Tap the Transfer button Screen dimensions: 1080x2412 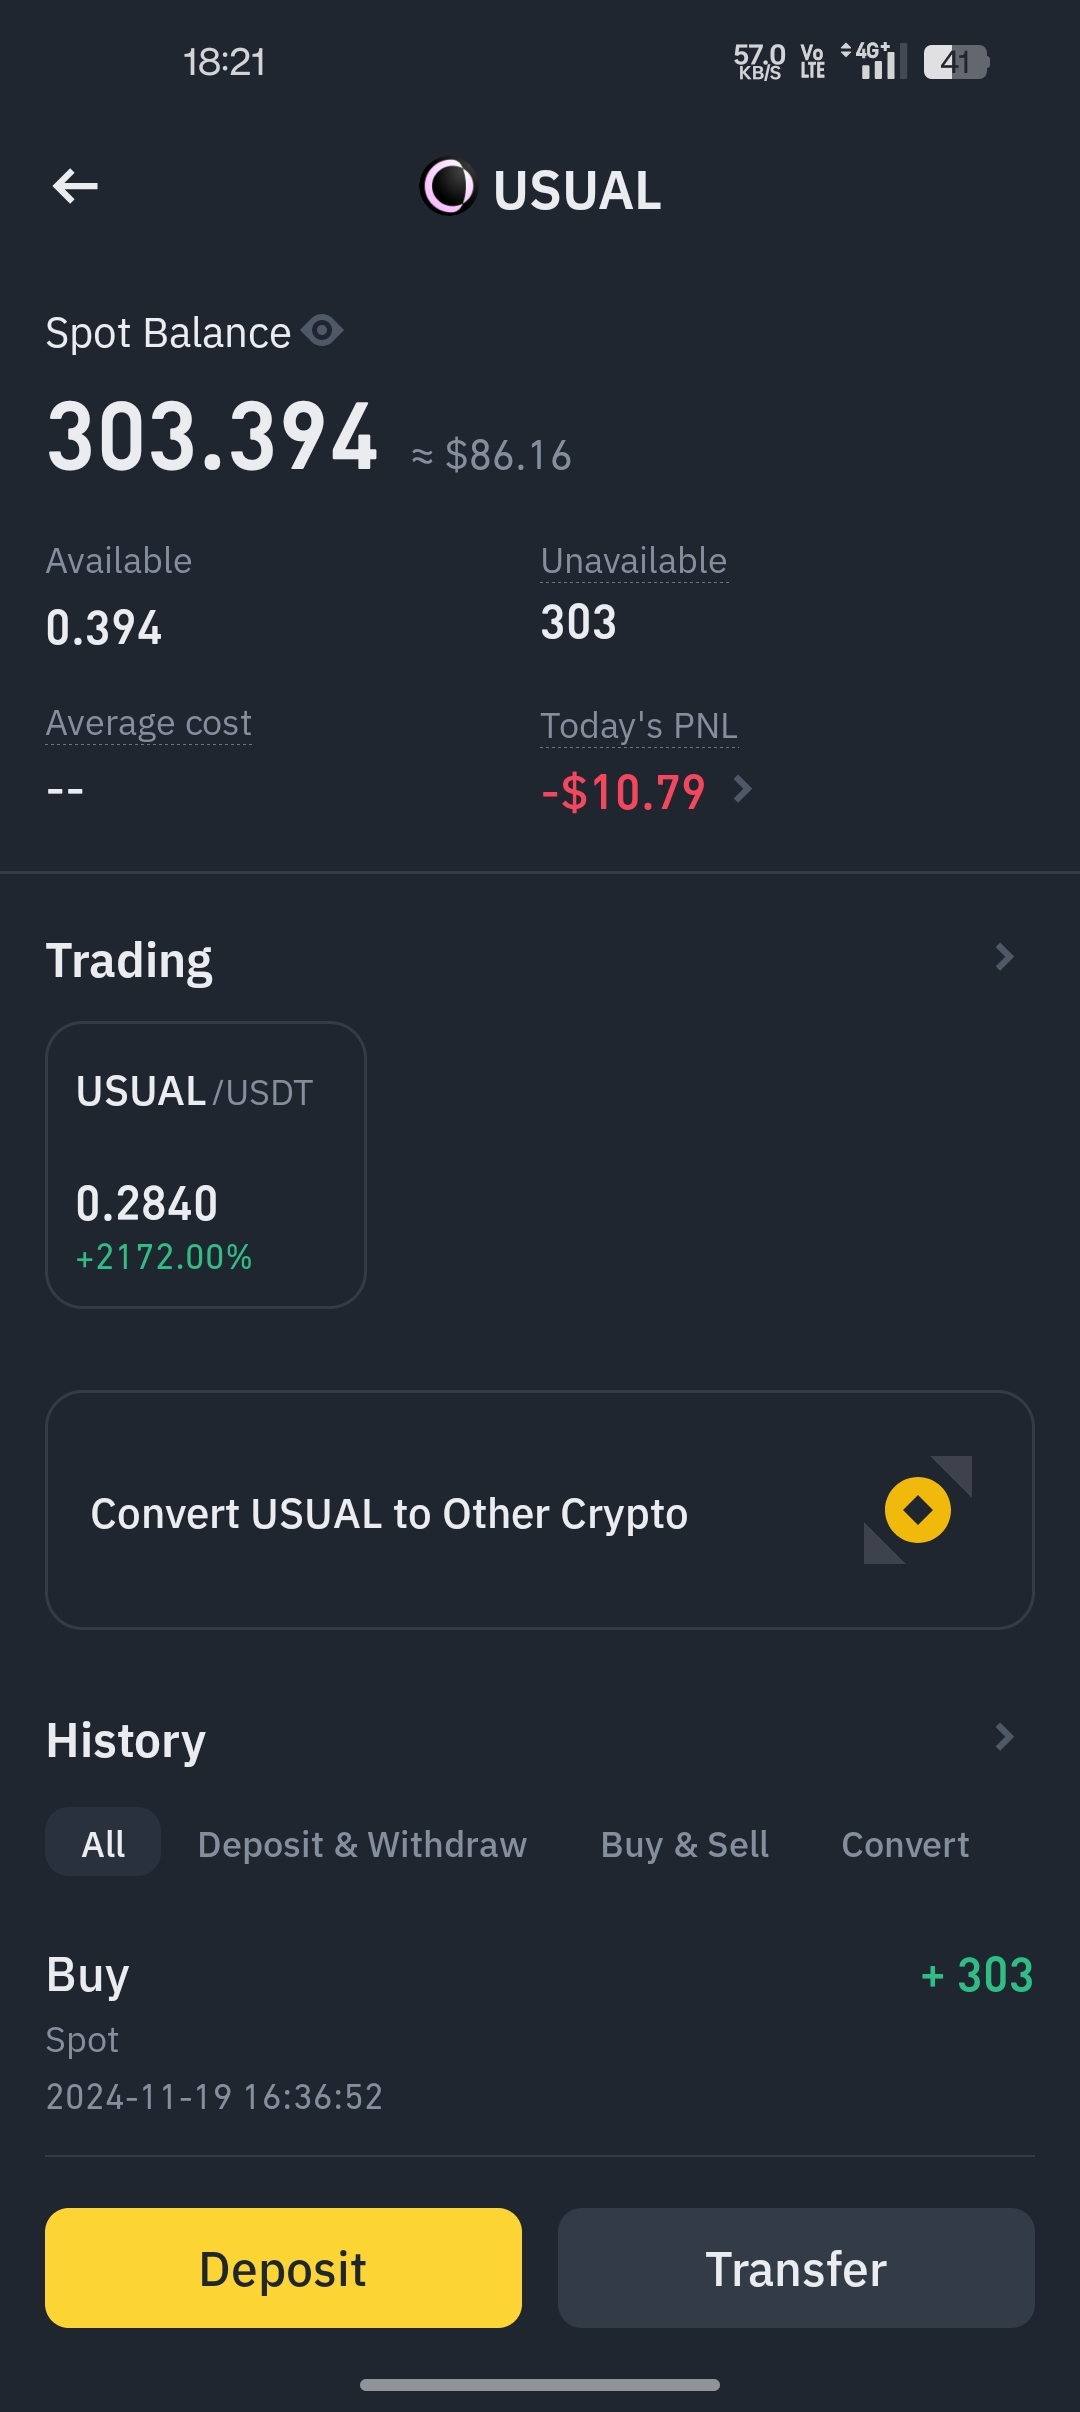(x=796, y=2268)
